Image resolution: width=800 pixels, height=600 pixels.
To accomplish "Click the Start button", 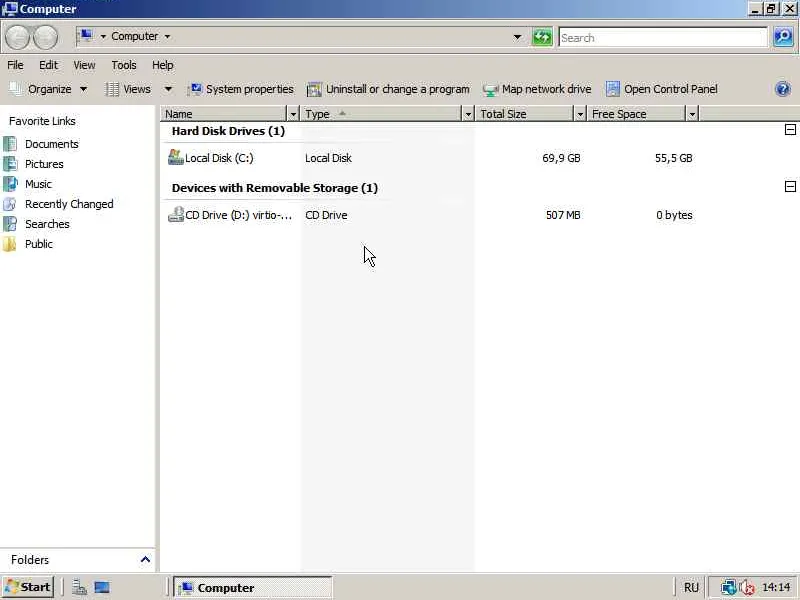I will click(28, 587).
